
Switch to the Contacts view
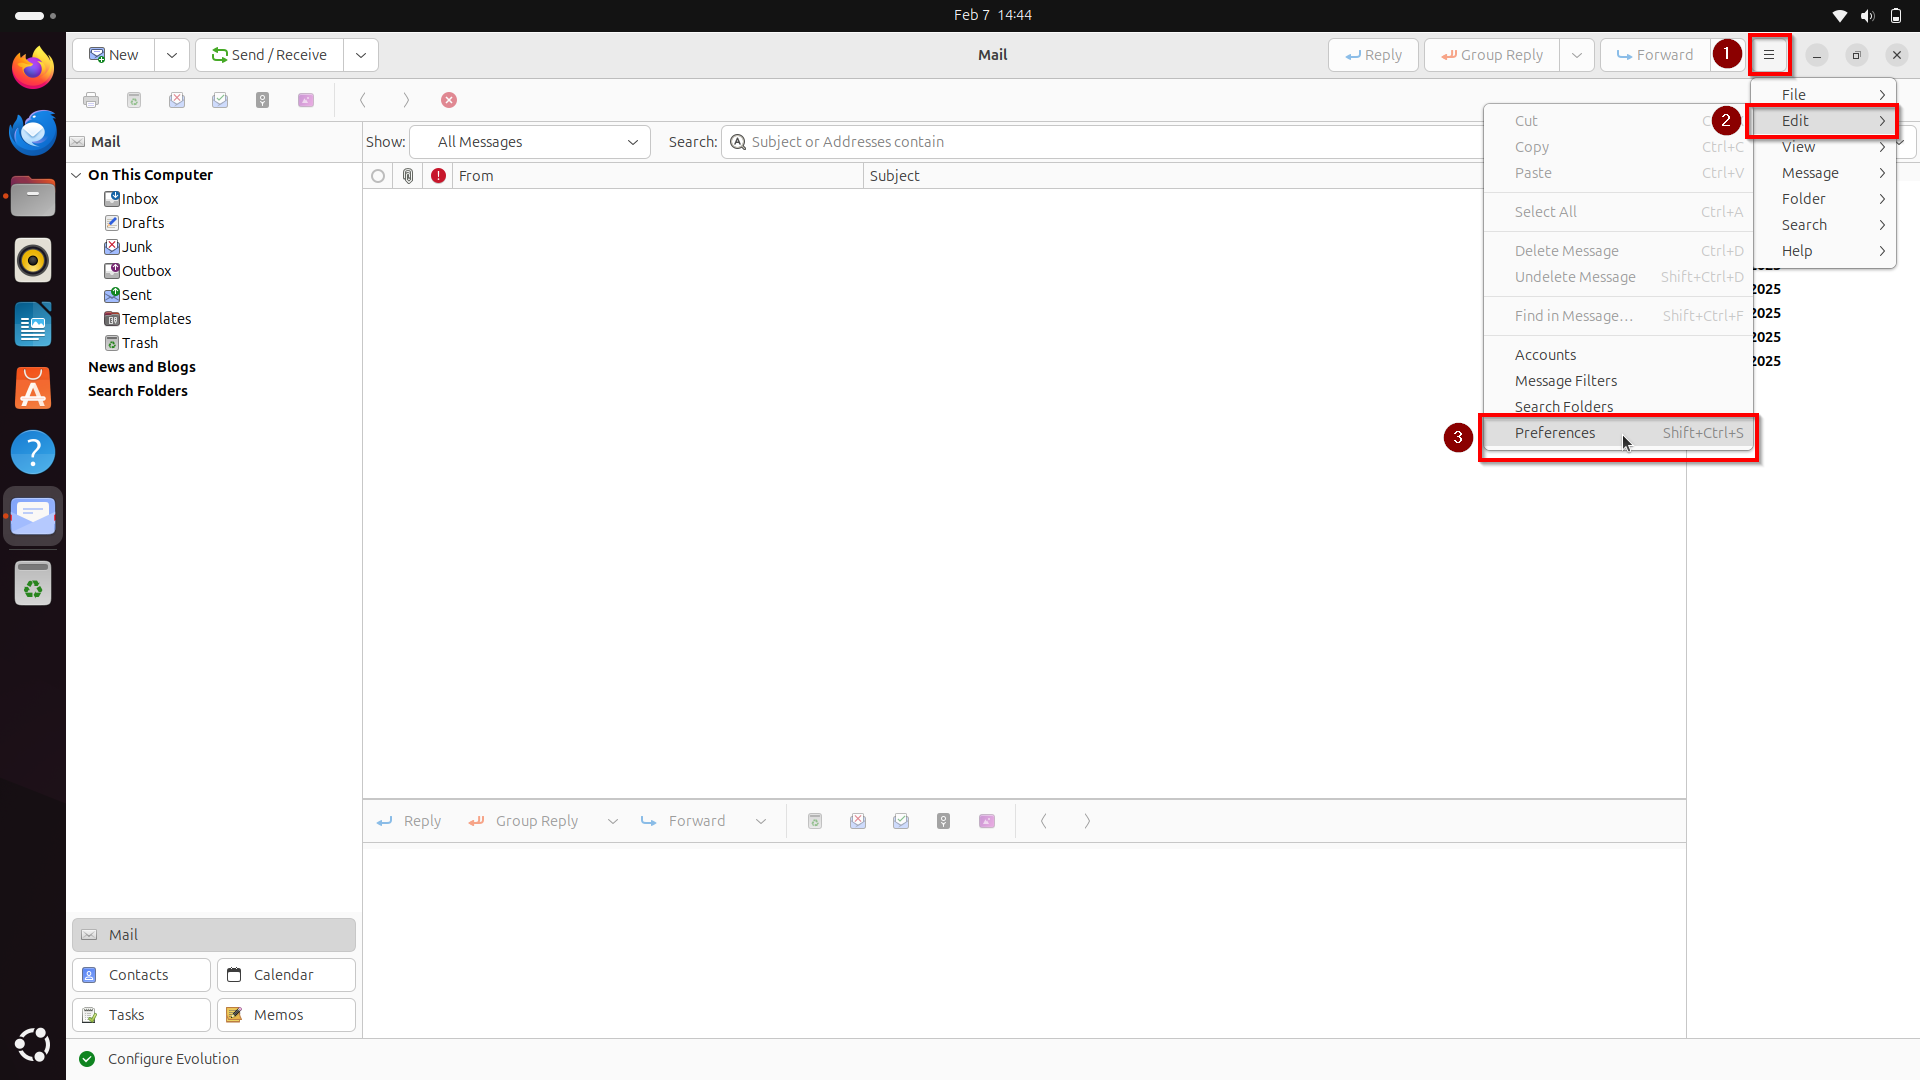point(140,974)
